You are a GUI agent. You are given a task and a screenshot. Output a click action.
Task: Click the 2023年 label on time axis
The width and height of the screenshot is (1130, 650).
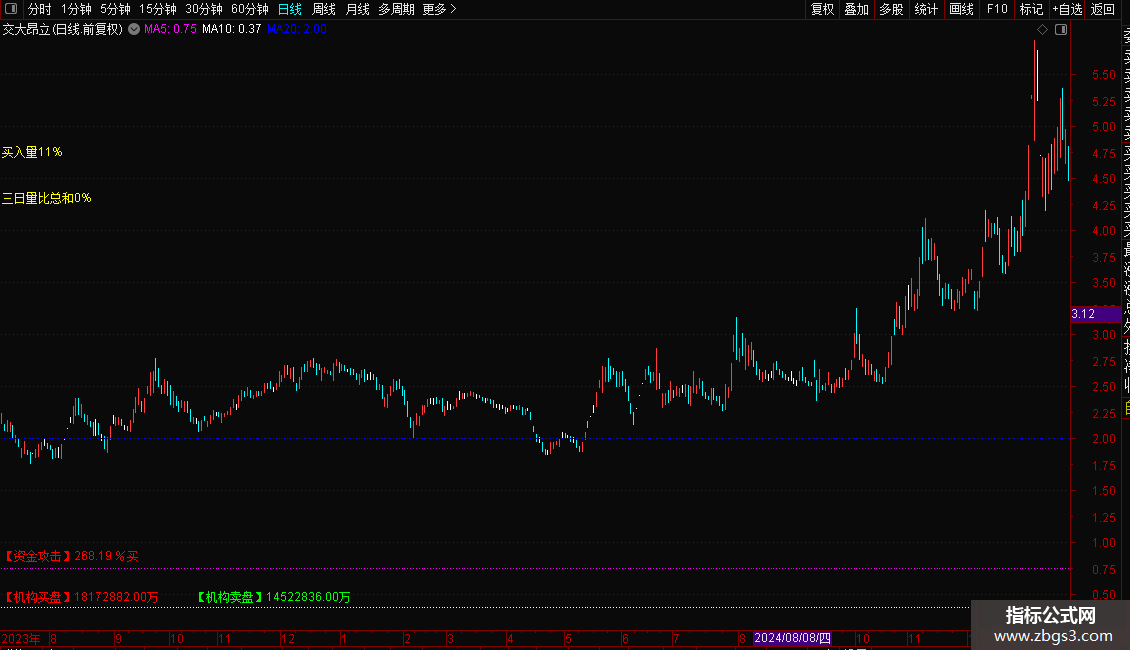(x=21, y=638)
